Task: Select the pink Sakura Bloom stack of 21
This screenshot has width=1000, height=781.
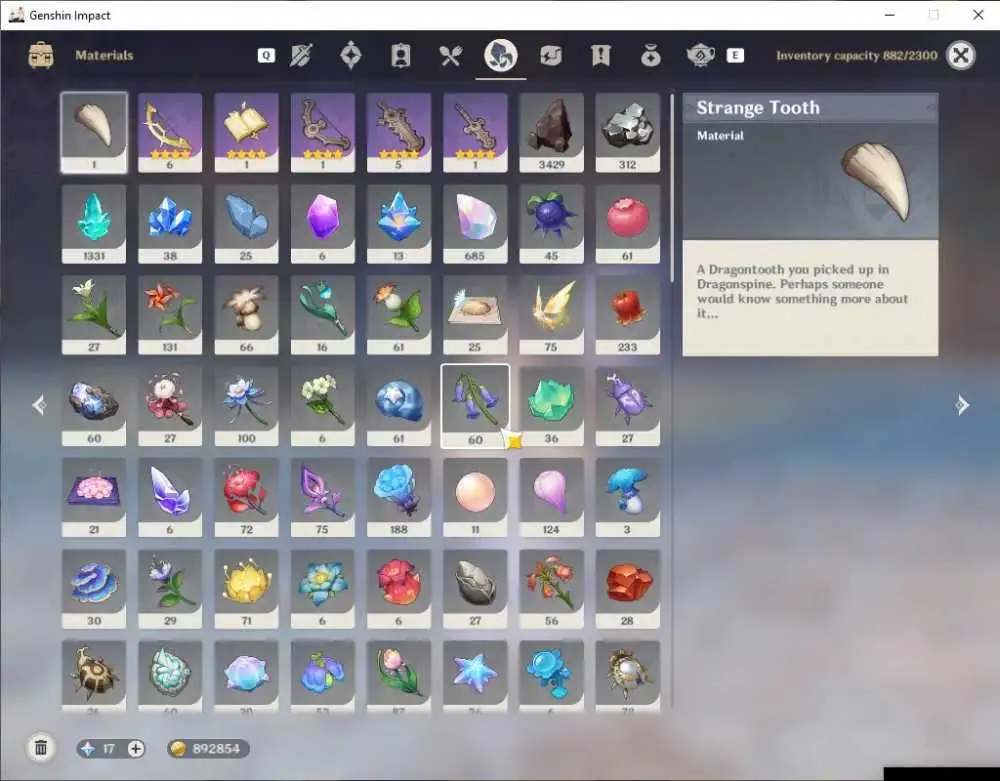Action: [x=94, y=497]
